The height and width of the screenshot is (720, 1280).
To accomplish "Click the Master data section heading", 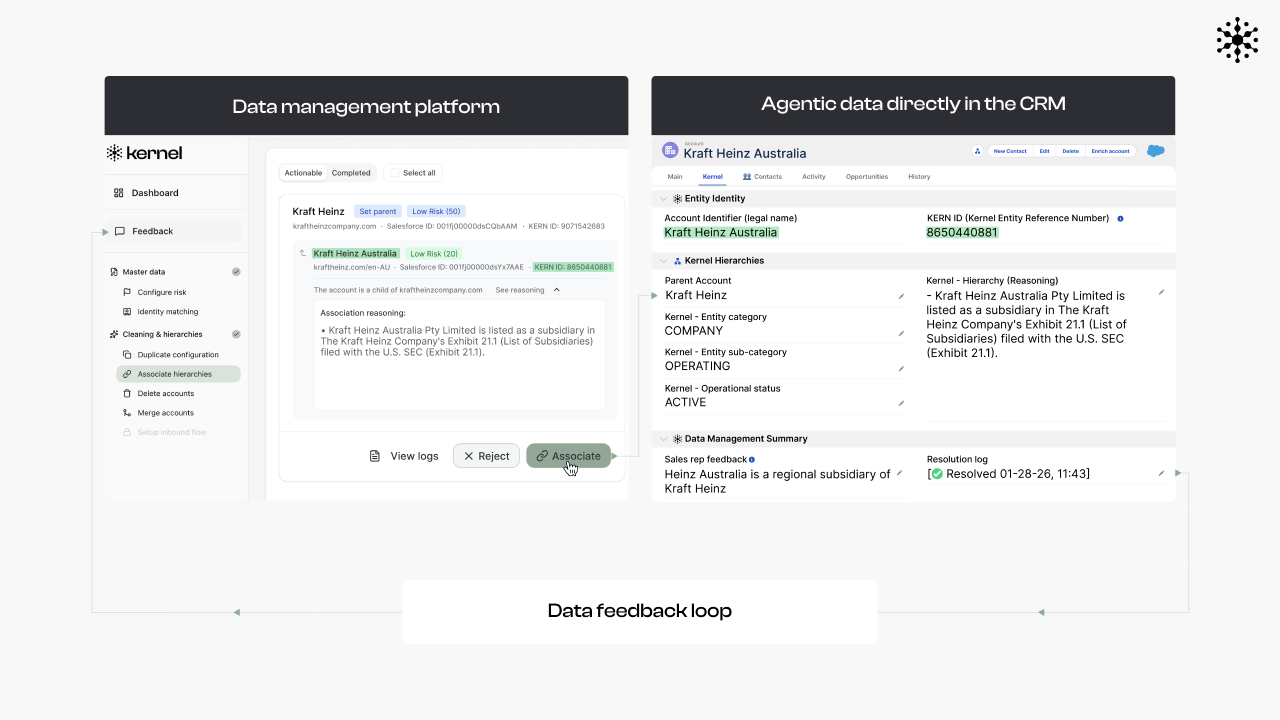I will [x=143, y=272].
